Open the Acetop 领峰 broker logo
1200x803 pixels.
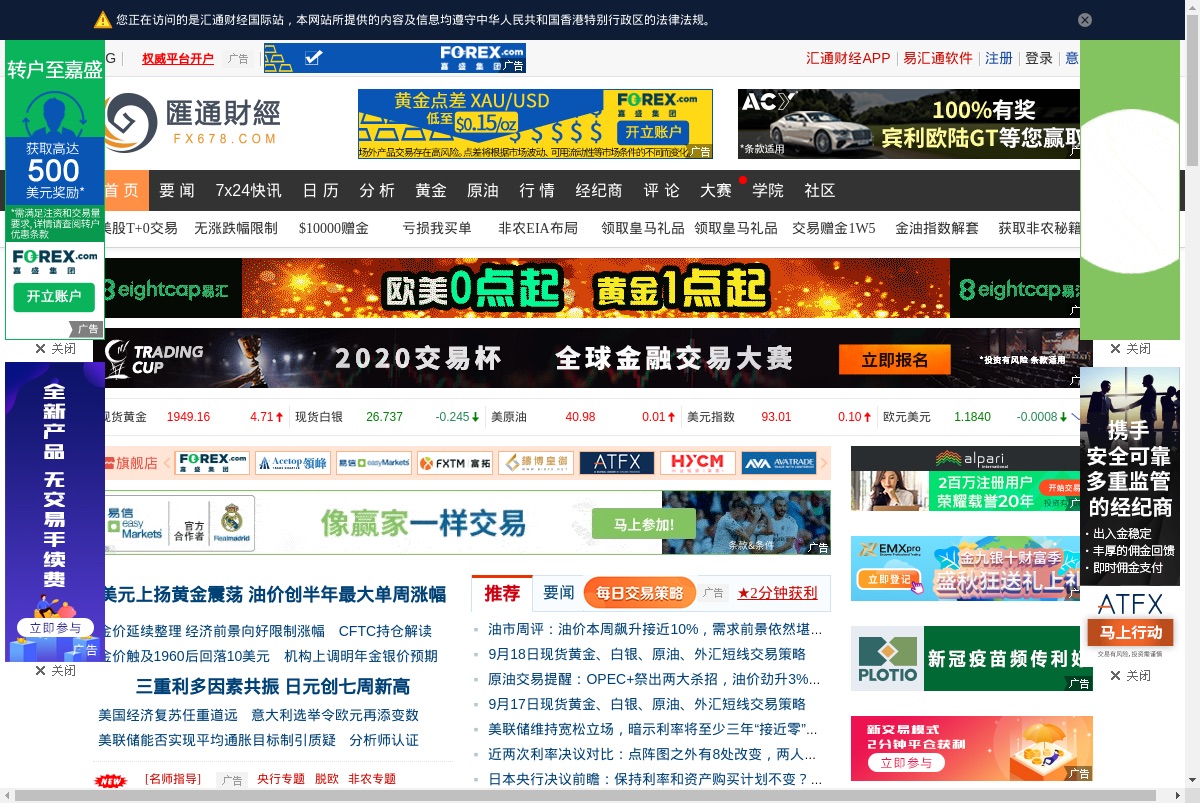click(292, 463)
